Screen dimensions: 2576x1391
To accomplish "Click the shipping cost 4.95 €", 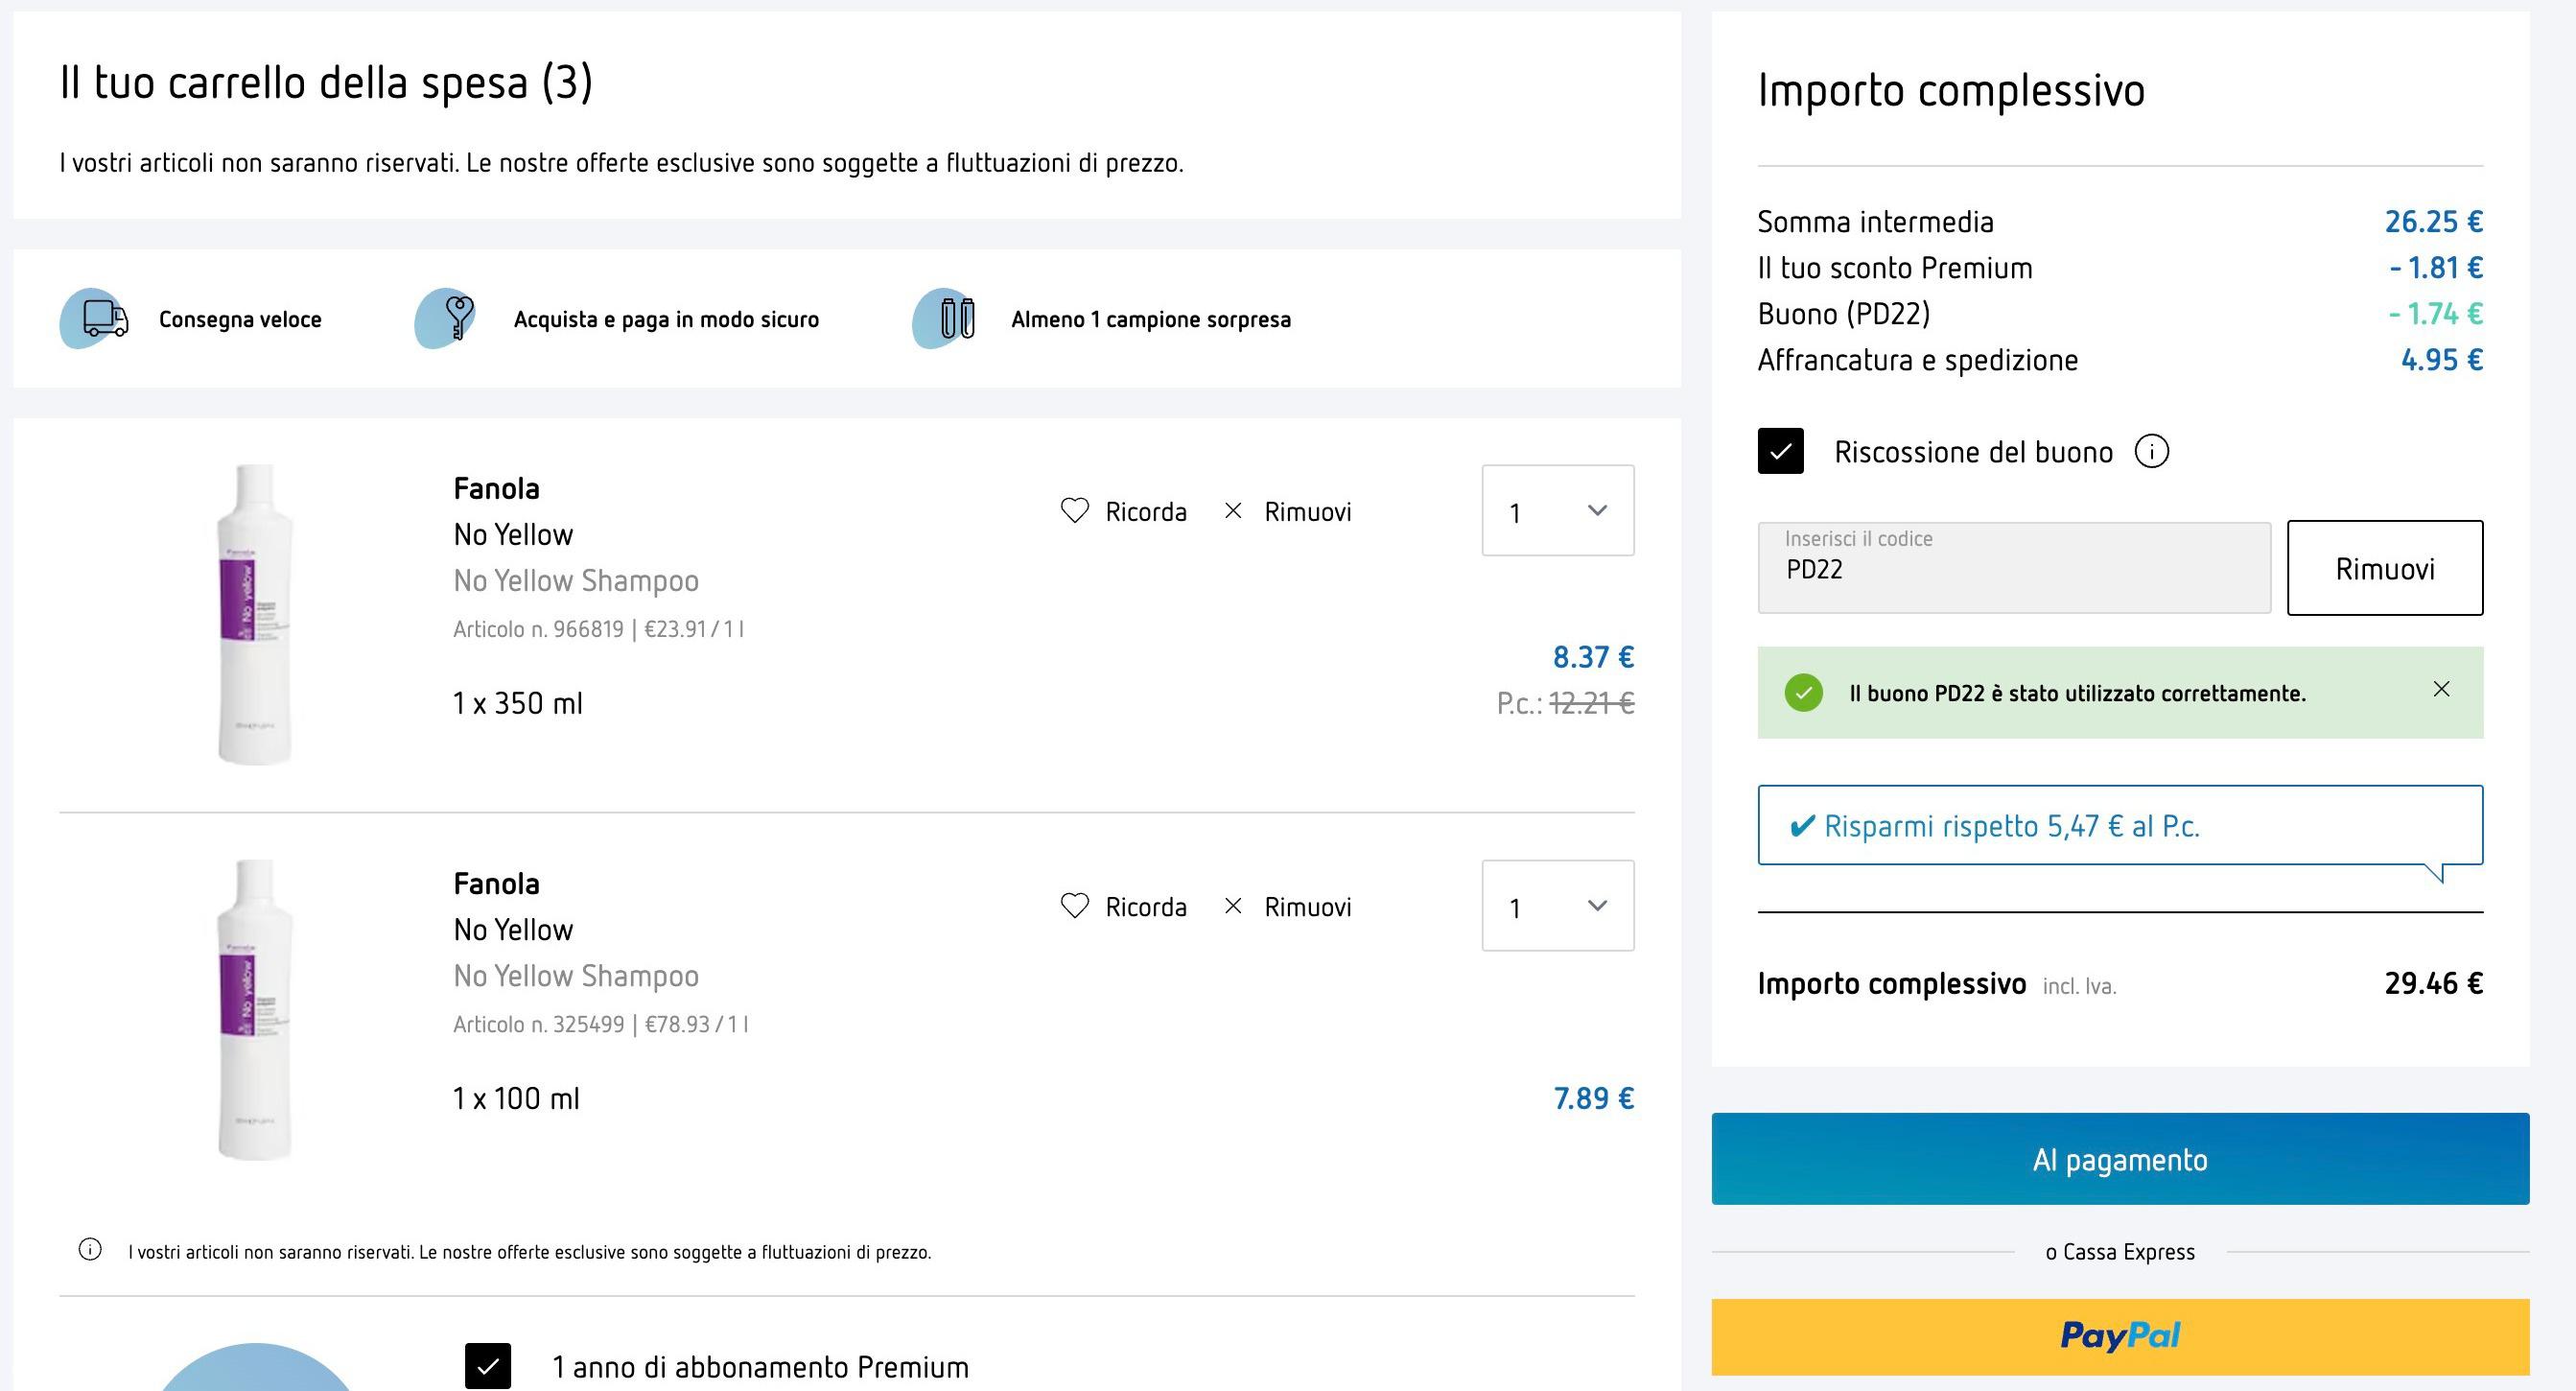I will pos(2442,359).
